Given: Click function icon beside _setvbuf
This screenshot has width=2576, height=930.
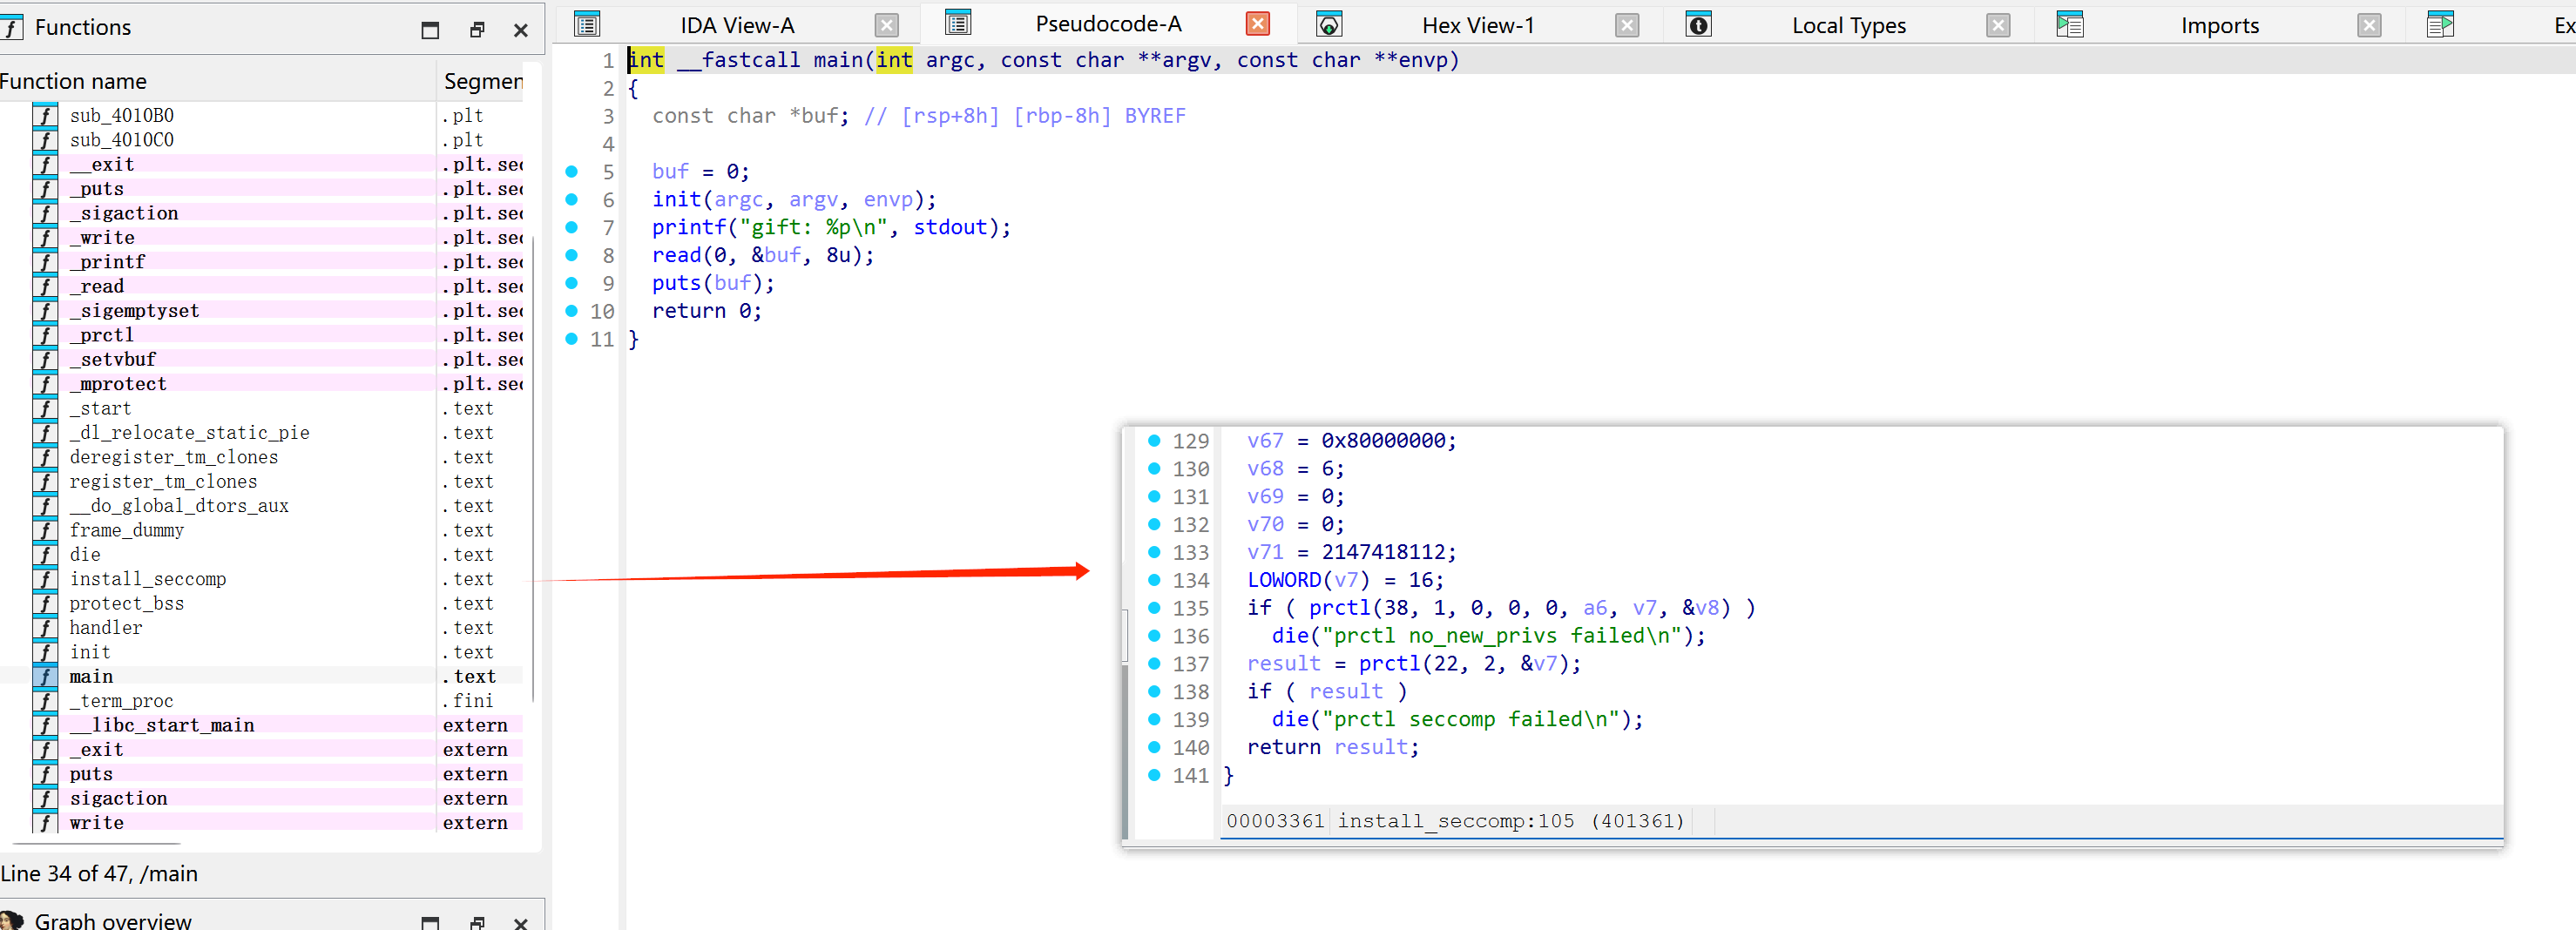Looking at the screenshot, I should 45,359.
